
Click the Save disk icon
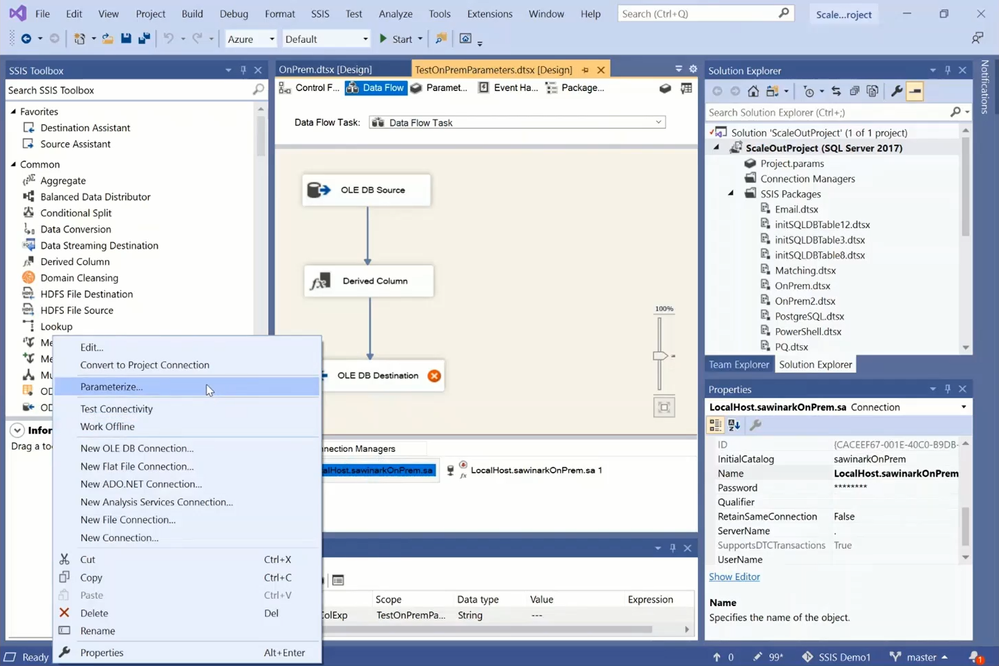(x=126, y=39)
